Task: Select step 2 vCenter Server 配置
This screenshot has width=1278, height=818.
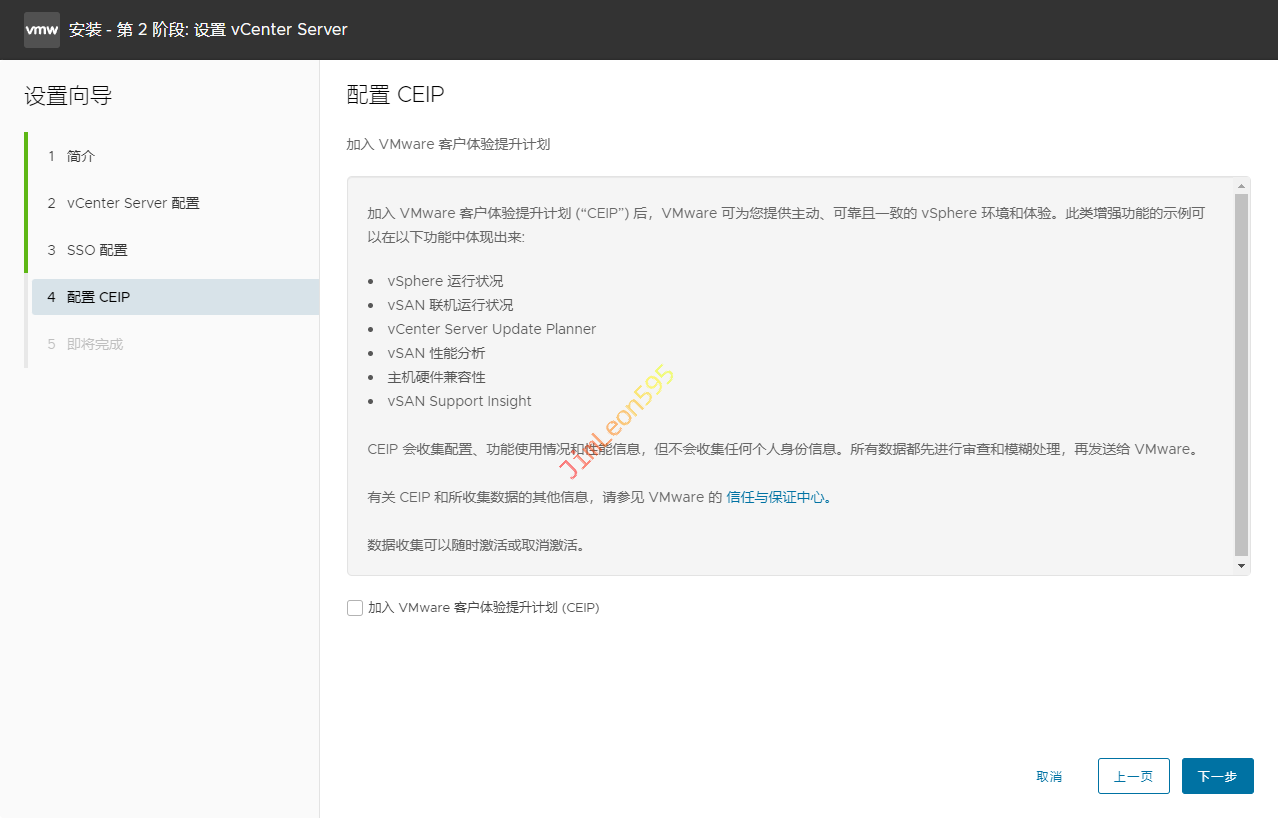Action: coord(132,203)
